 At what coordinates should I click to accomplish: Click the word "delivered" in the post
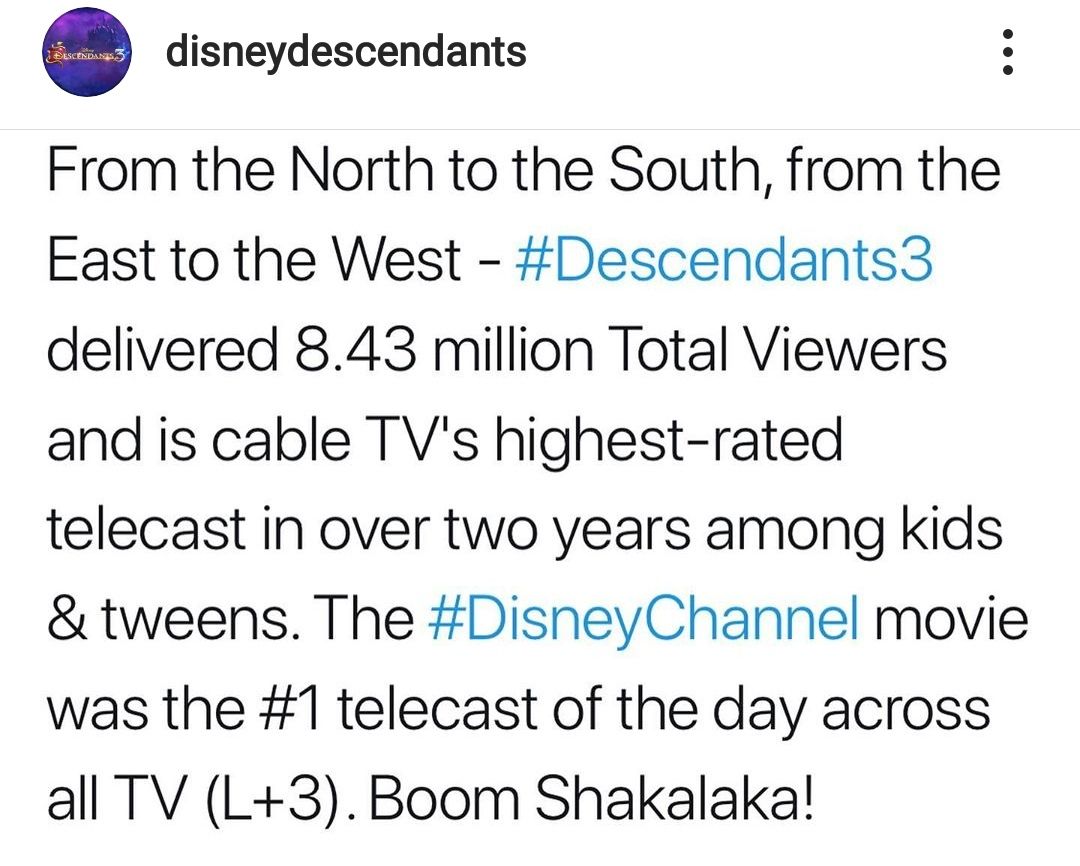tap(163, 349)
